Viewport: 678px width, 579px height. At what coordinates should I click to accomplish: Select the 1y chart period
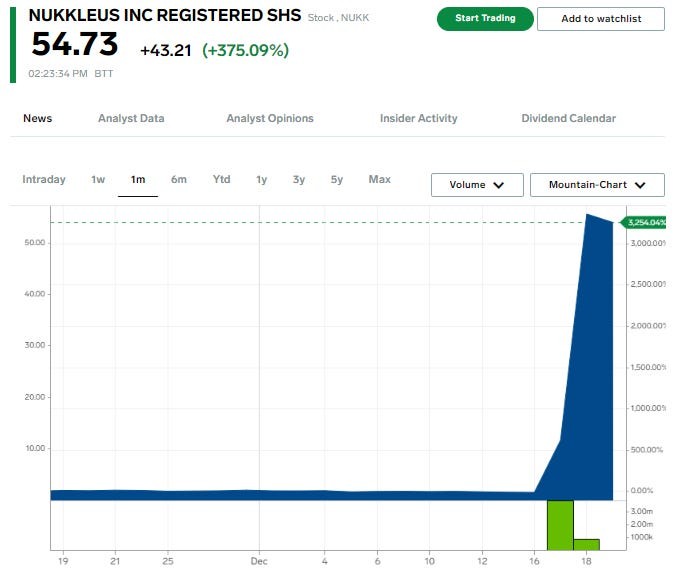tap(261, 180)
